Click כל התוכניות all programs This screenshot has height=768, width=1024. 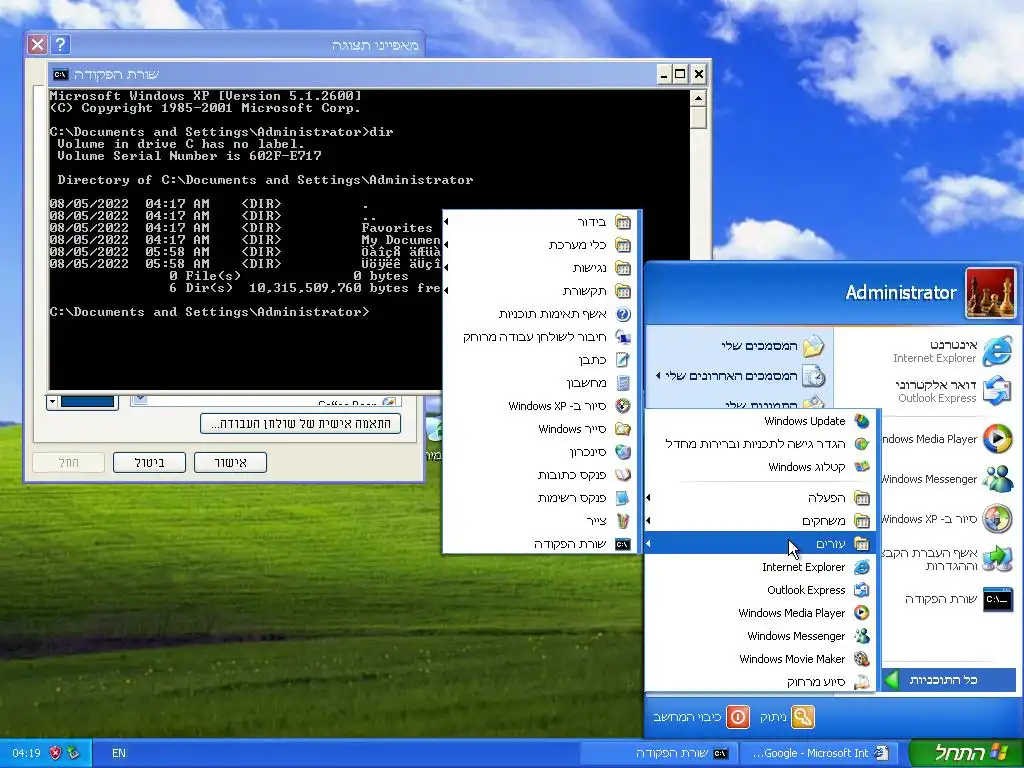[x=949, y=680]
